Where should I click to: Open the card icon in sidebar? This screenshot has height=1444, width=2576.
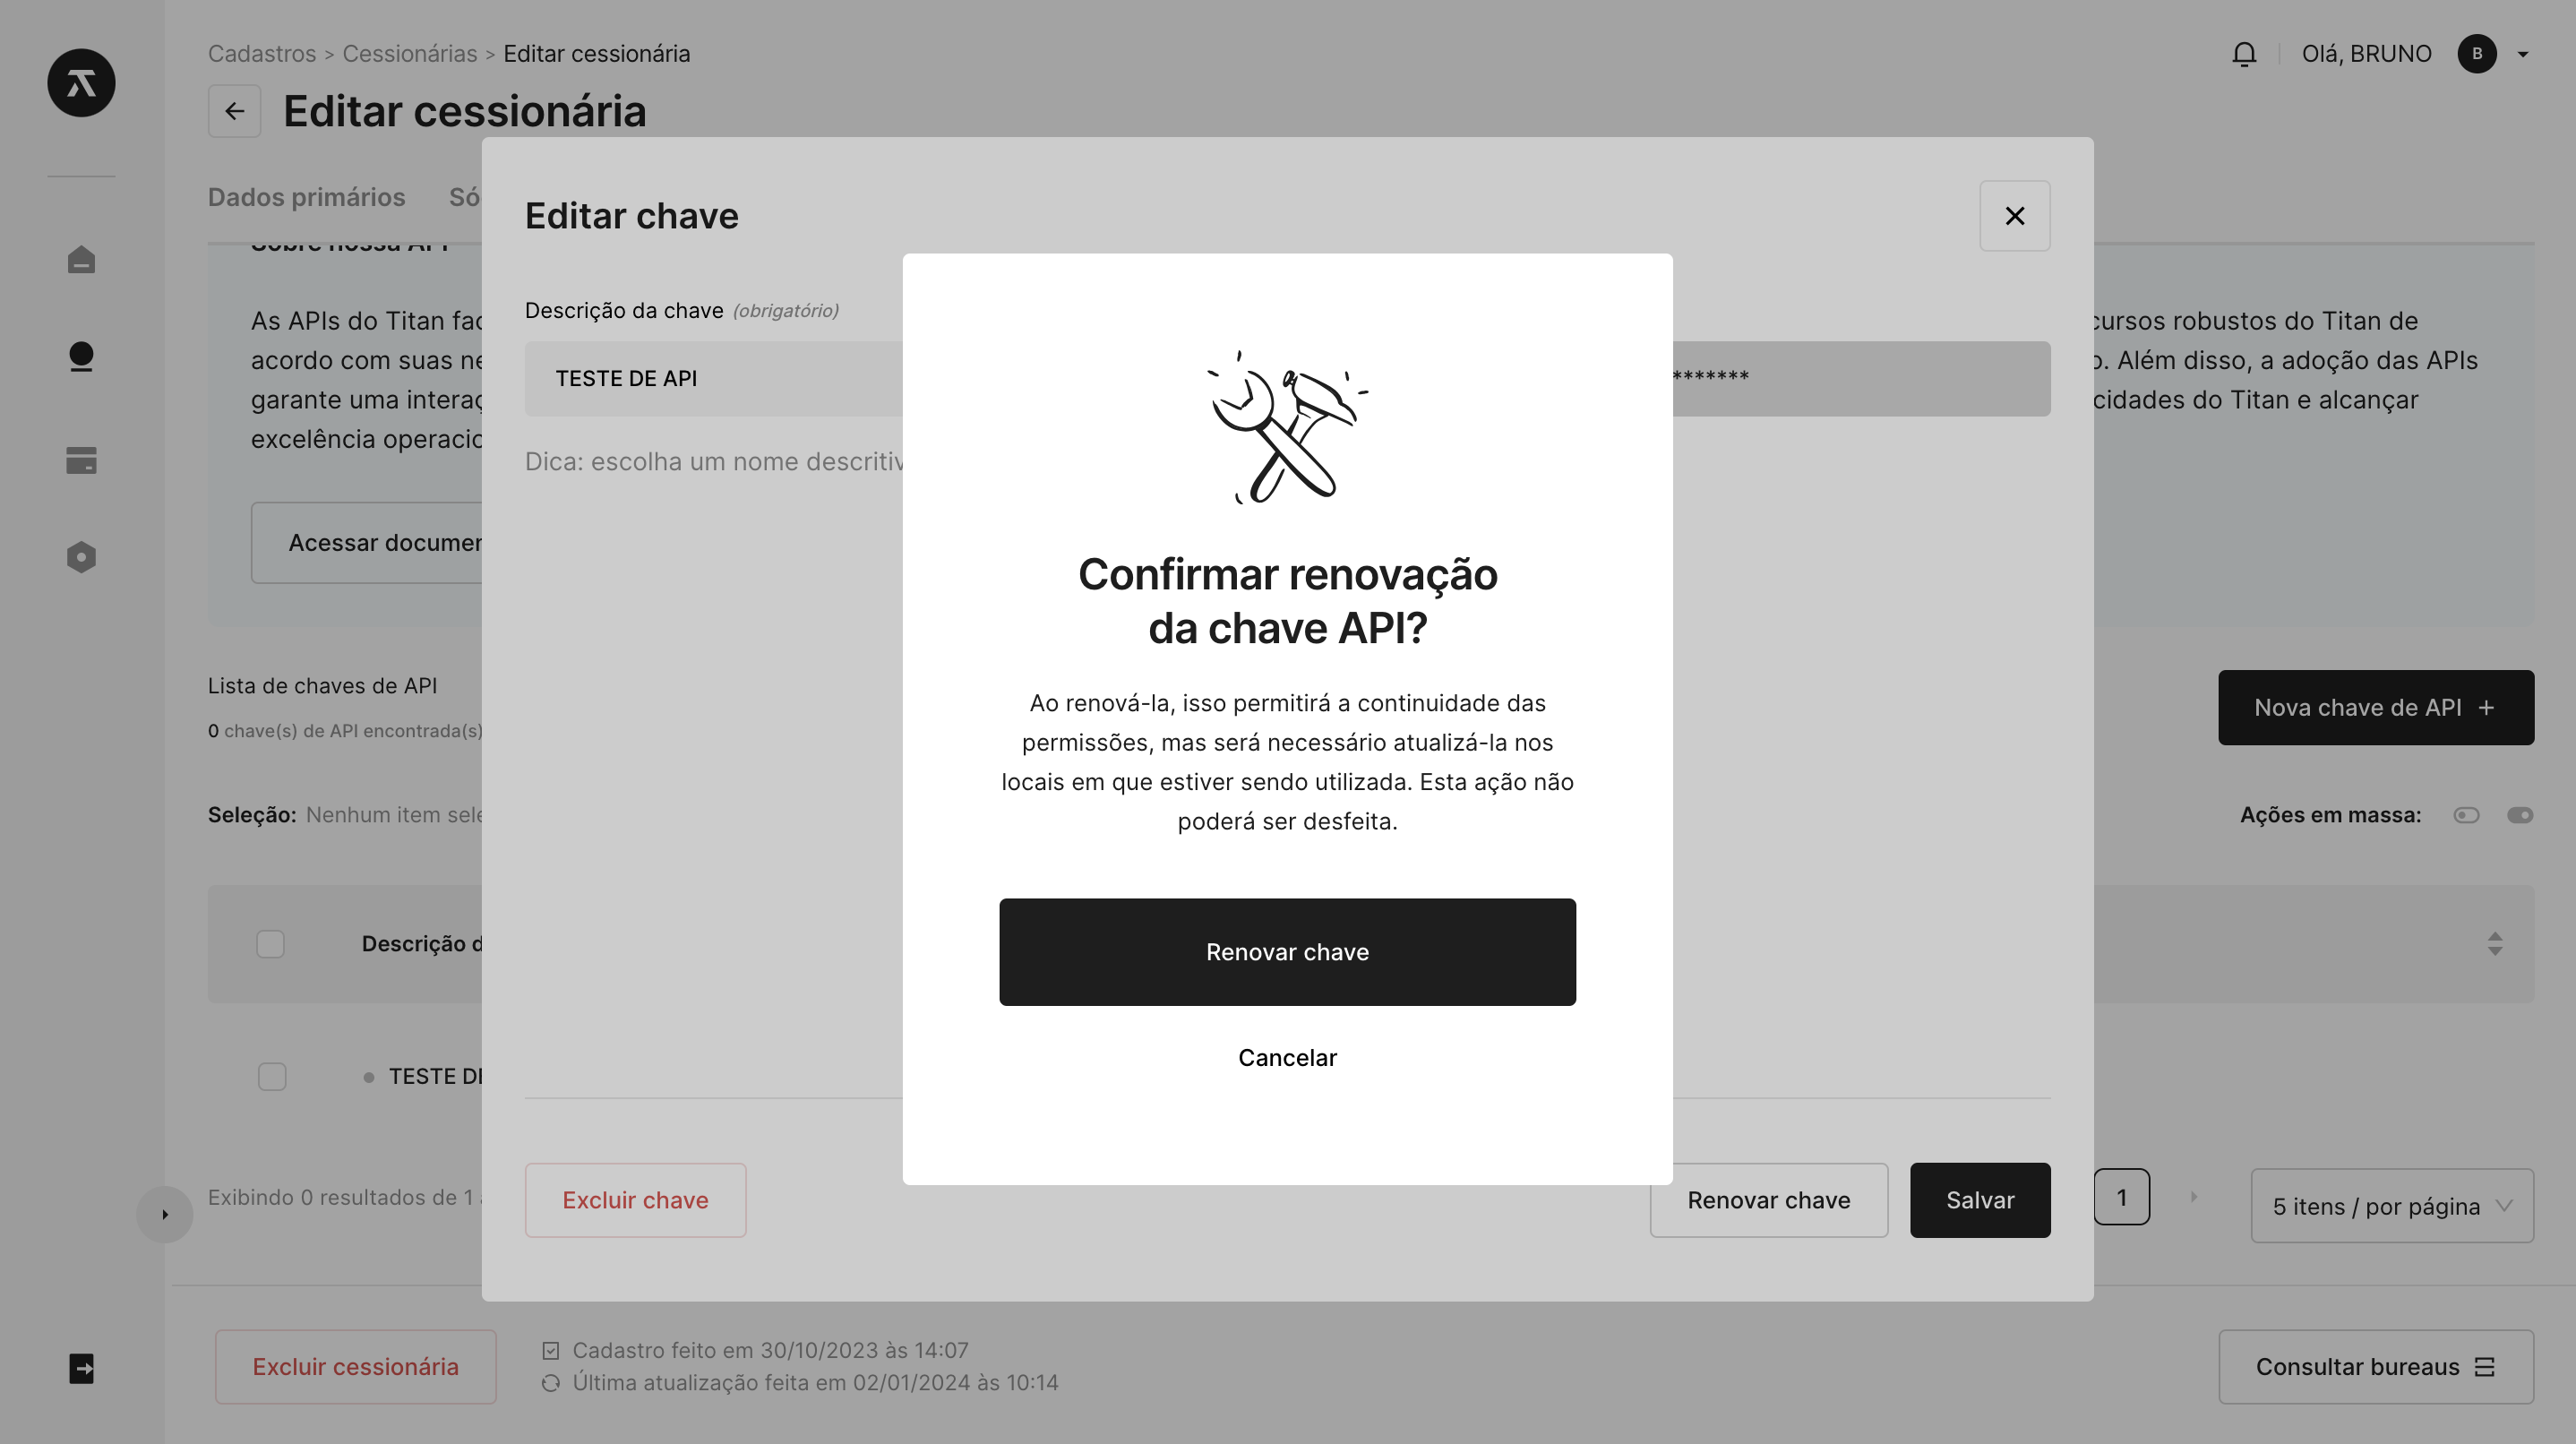81,460
